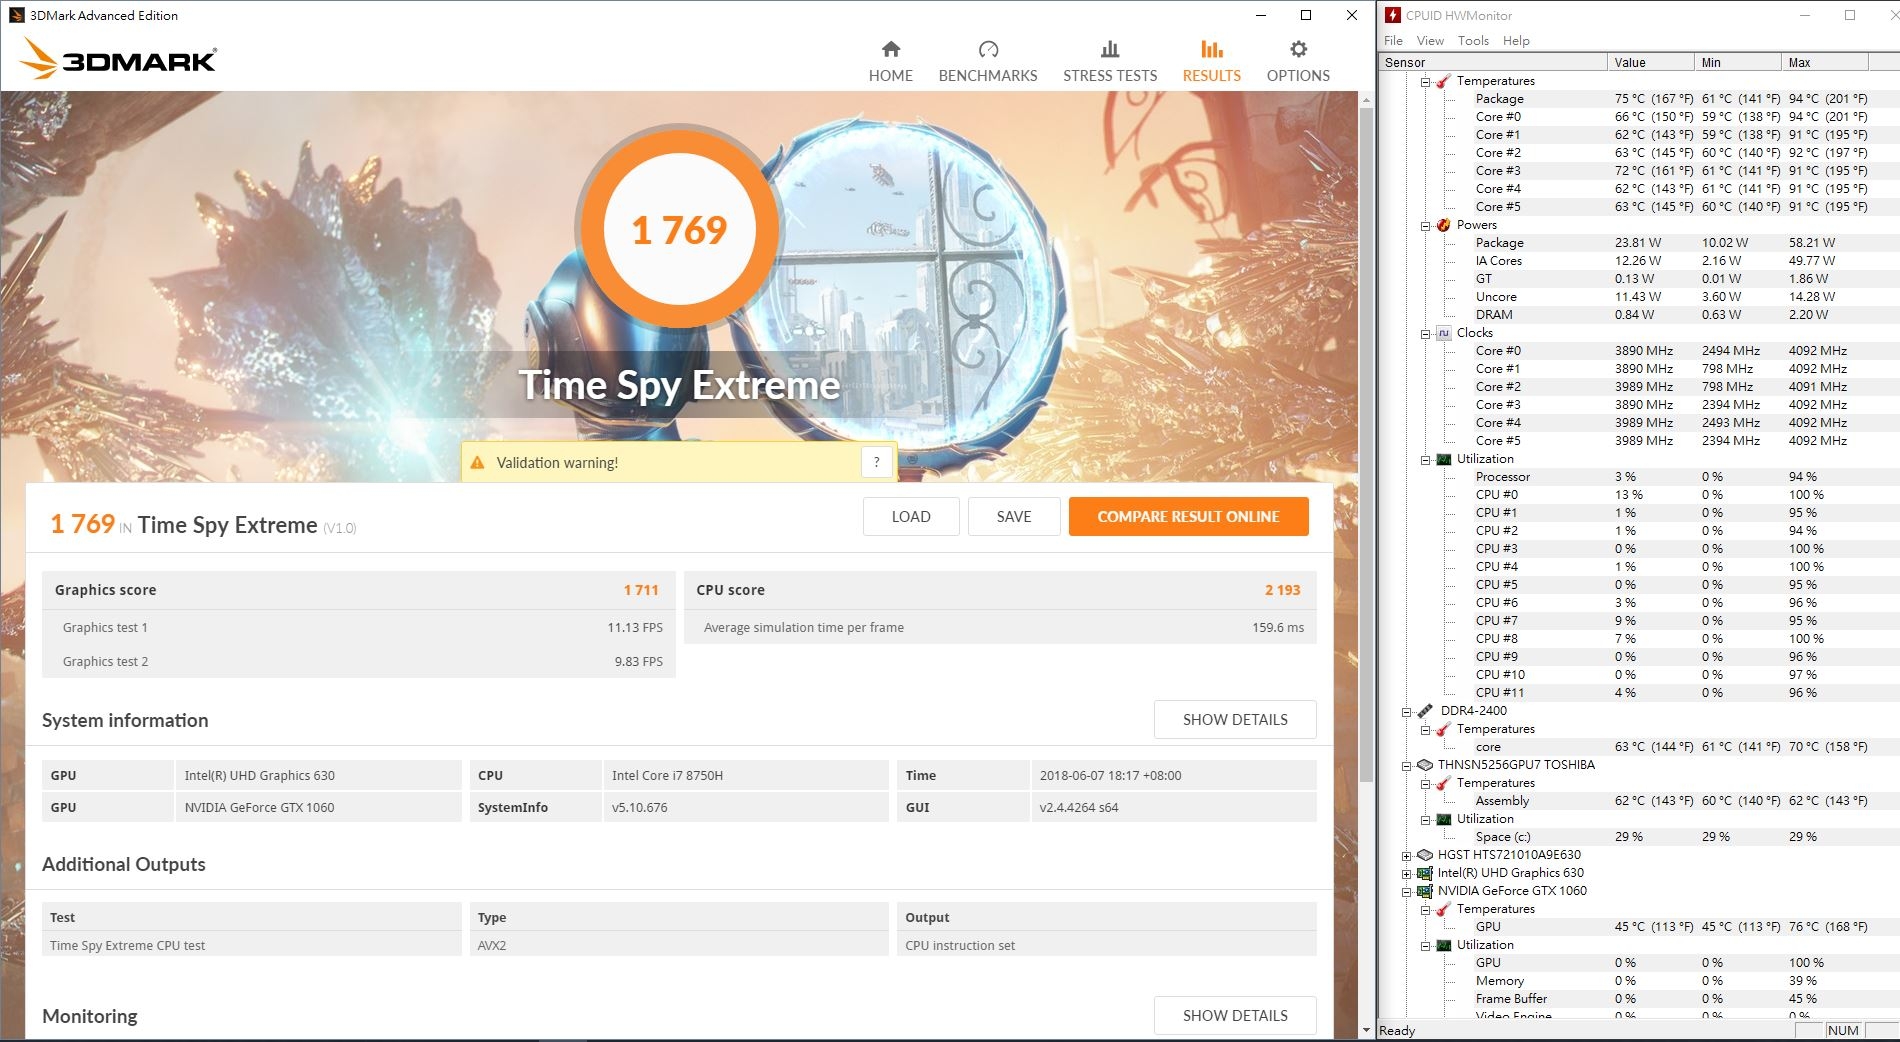Click the NVIDIA GeForce GTX 1060 GPU cell
The width and height of the screenshot is (1900, 1042).
pyautogui.click(x=317, y=807)
